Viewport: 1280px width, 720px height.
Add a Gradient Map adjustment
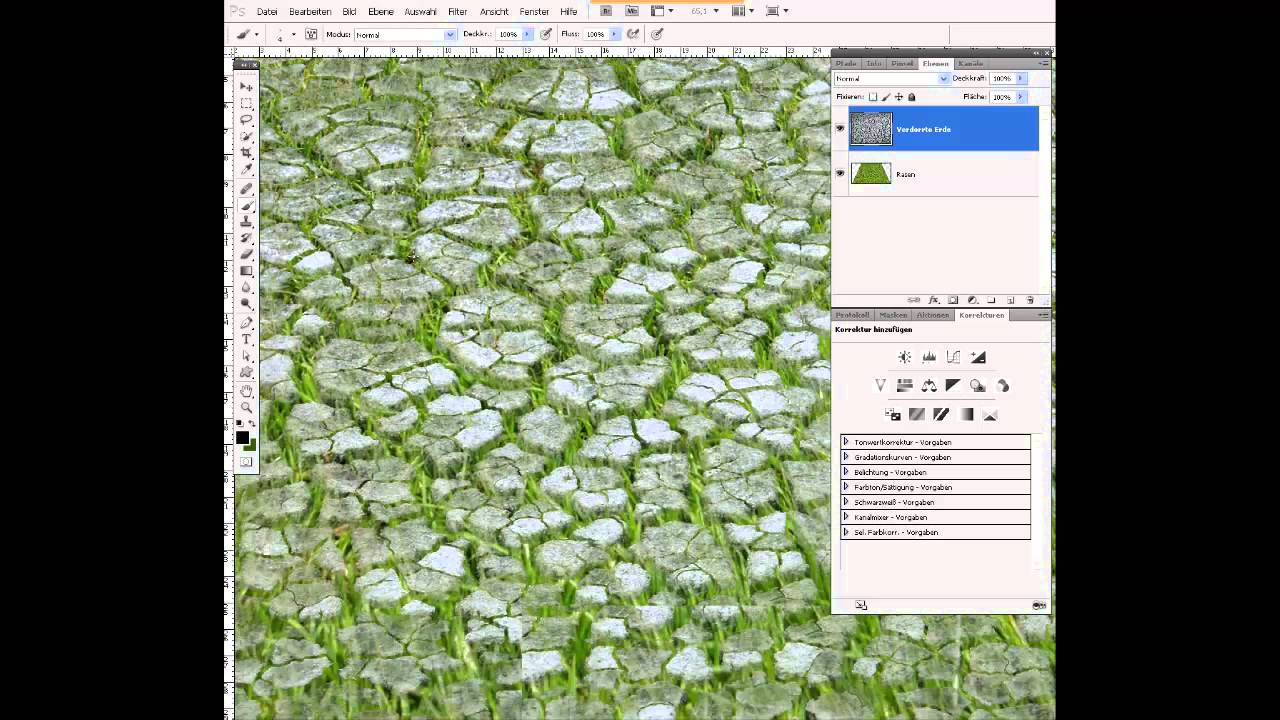[966, 414]
